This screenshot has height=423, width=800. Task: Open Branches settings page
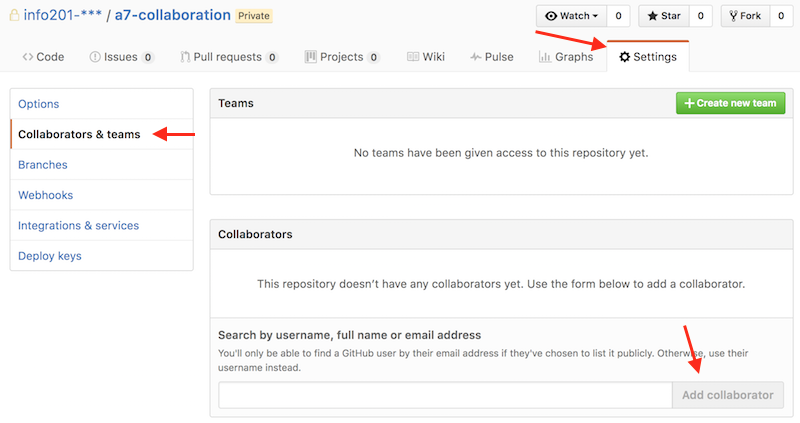(x=43, y=165)
